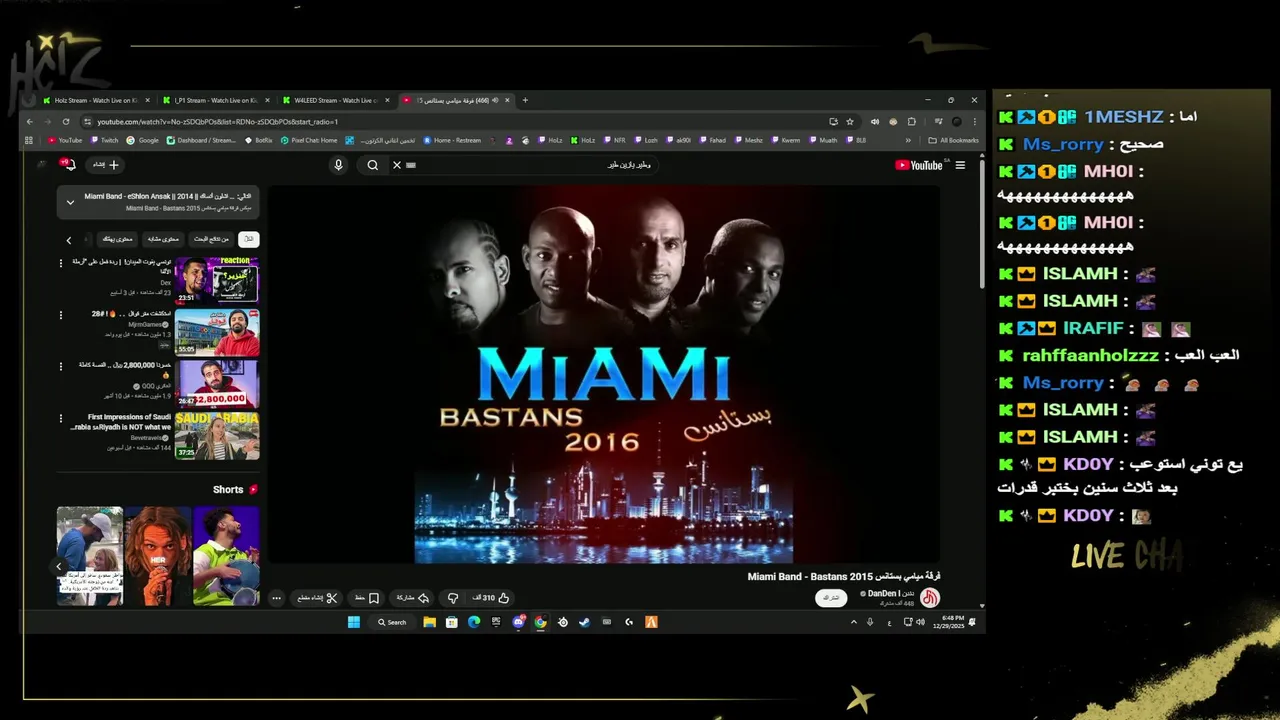Image resolution: width=1280 pixels, height=720 pixels.
Task: Click the YouTube voice search microphone
Action: click(x=338, y=165)
